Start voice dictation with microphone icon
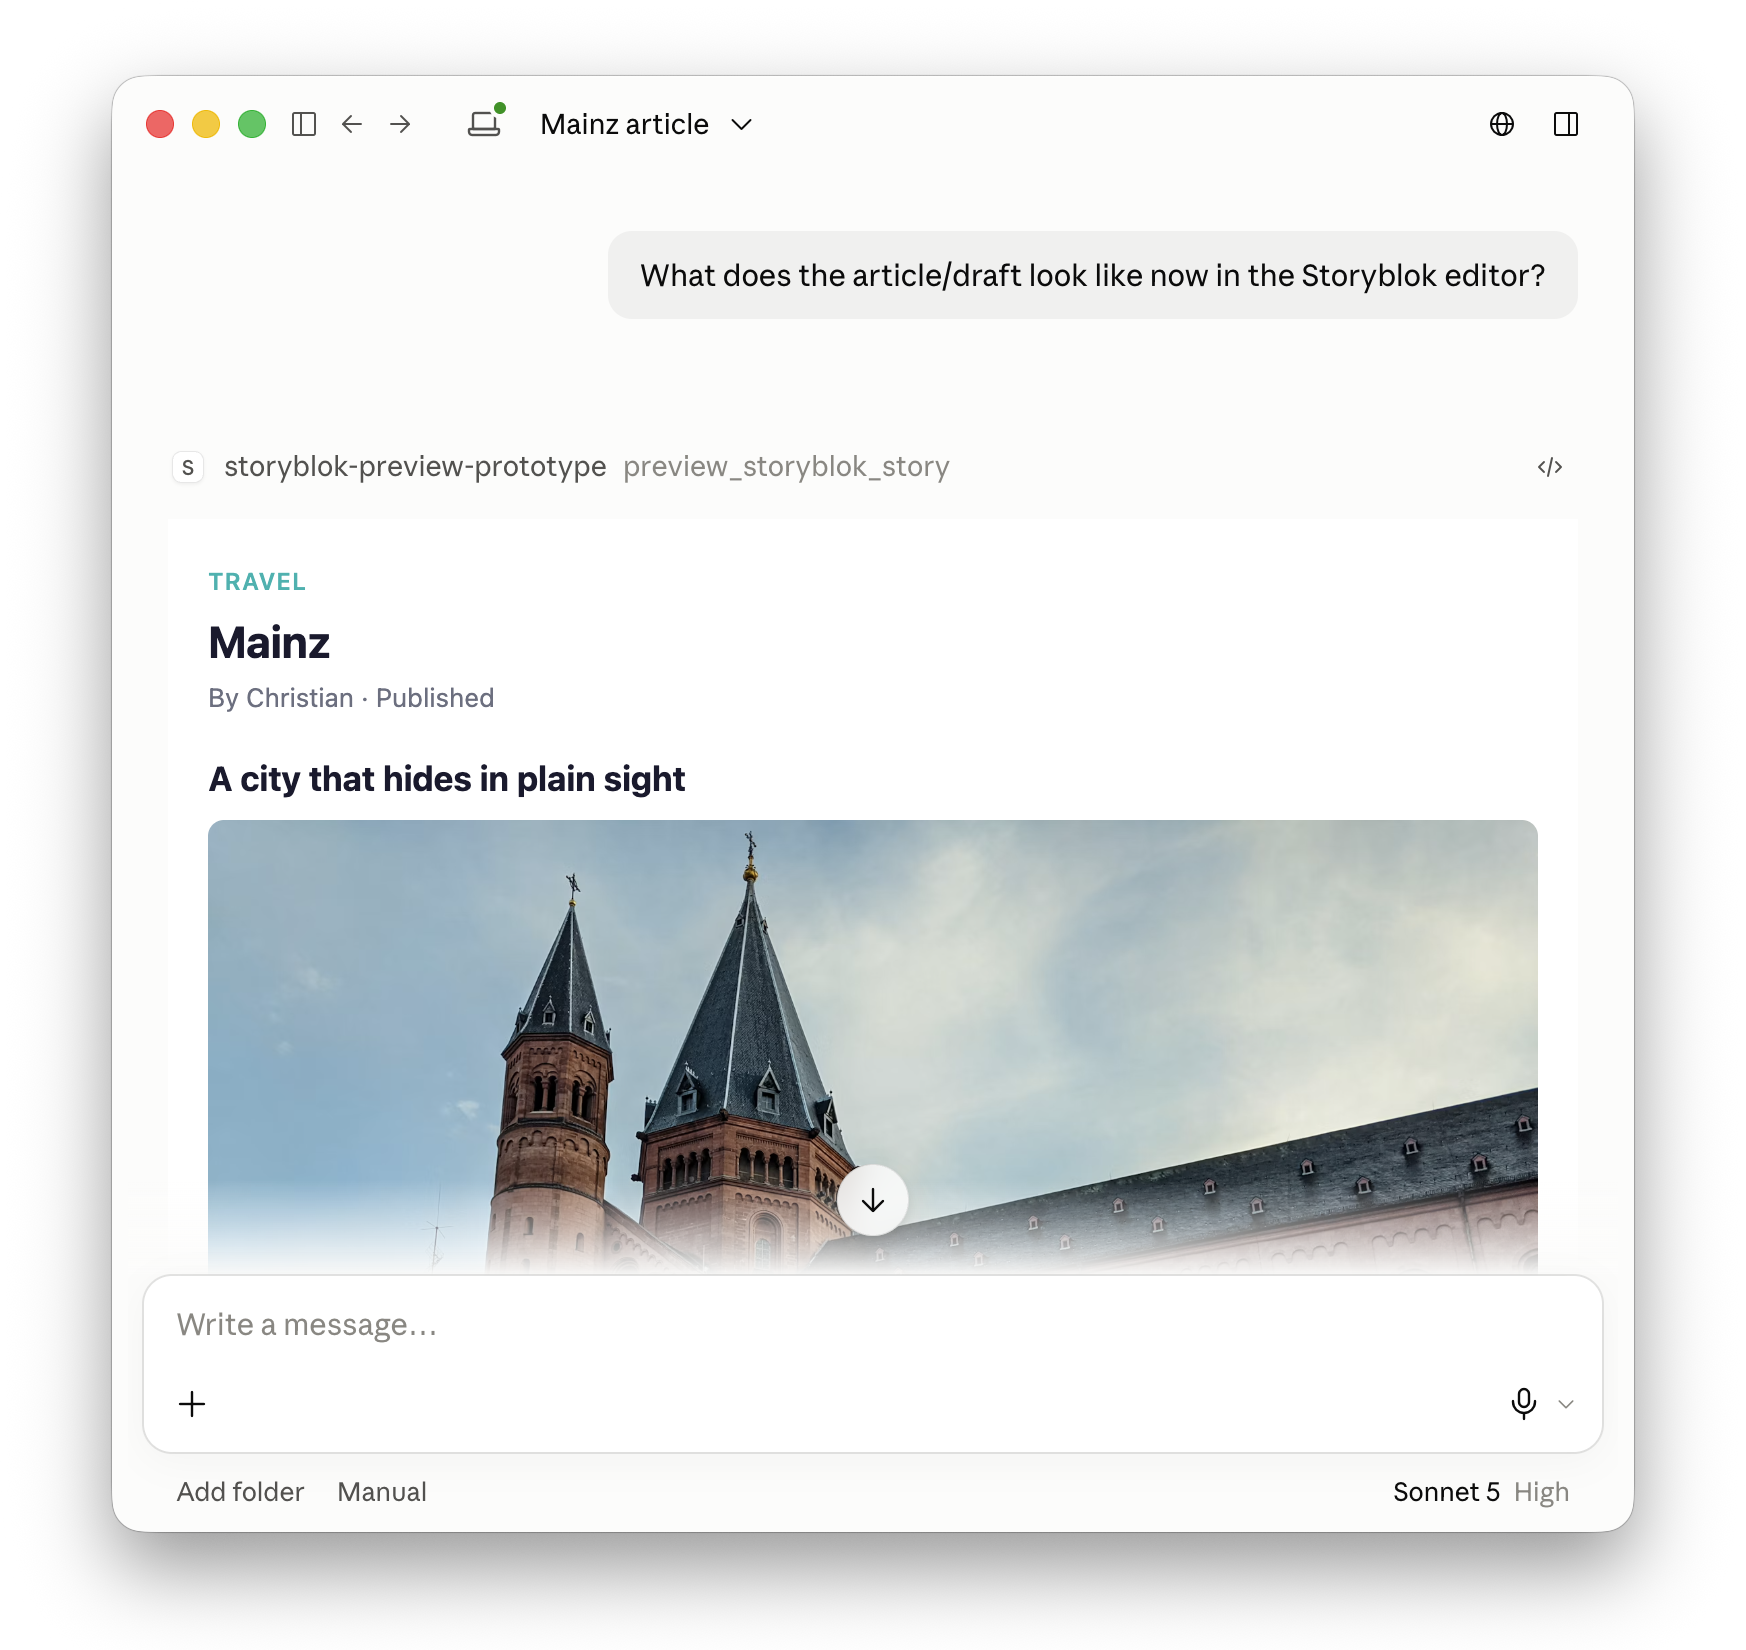The image size is (1746, 1650). tap(1524, 1404)
